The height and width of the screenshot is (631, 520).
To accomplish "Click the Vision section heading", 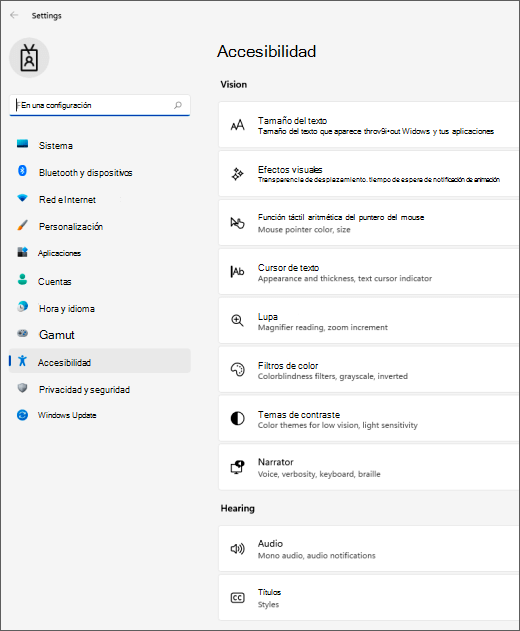I will coord(234,85).
